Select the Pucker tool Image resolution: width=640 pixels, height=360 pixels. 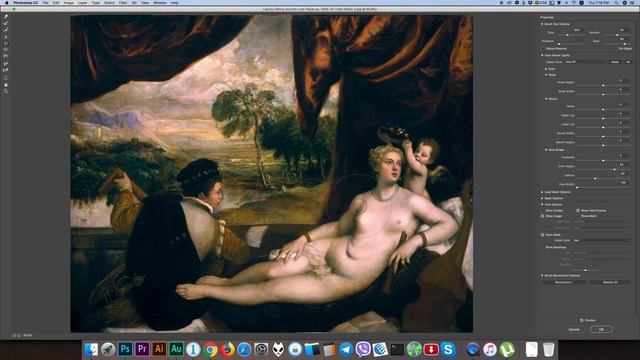[x=6, y=43]
